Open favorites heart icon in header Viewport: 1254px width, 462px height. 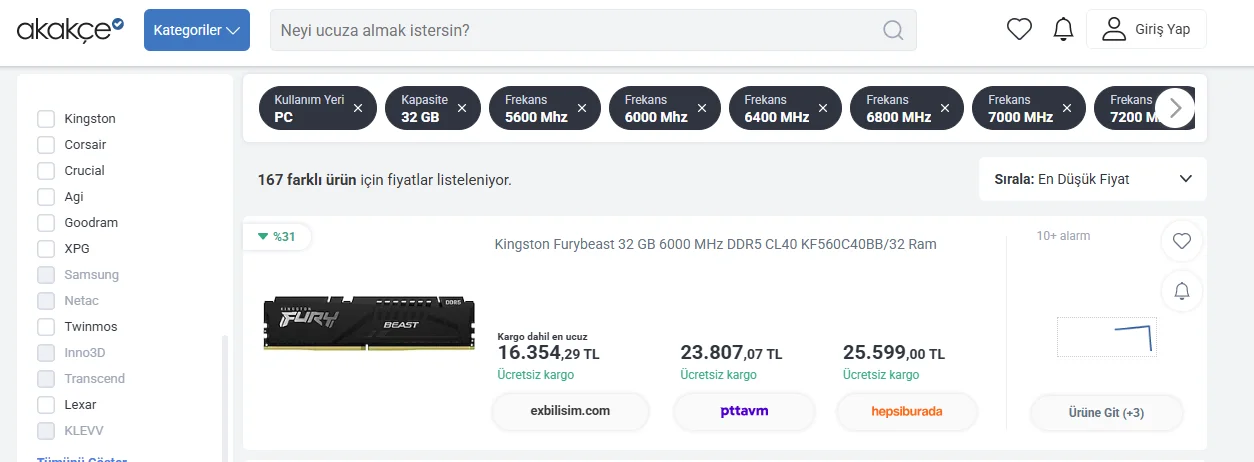[x=1019, y=30]
